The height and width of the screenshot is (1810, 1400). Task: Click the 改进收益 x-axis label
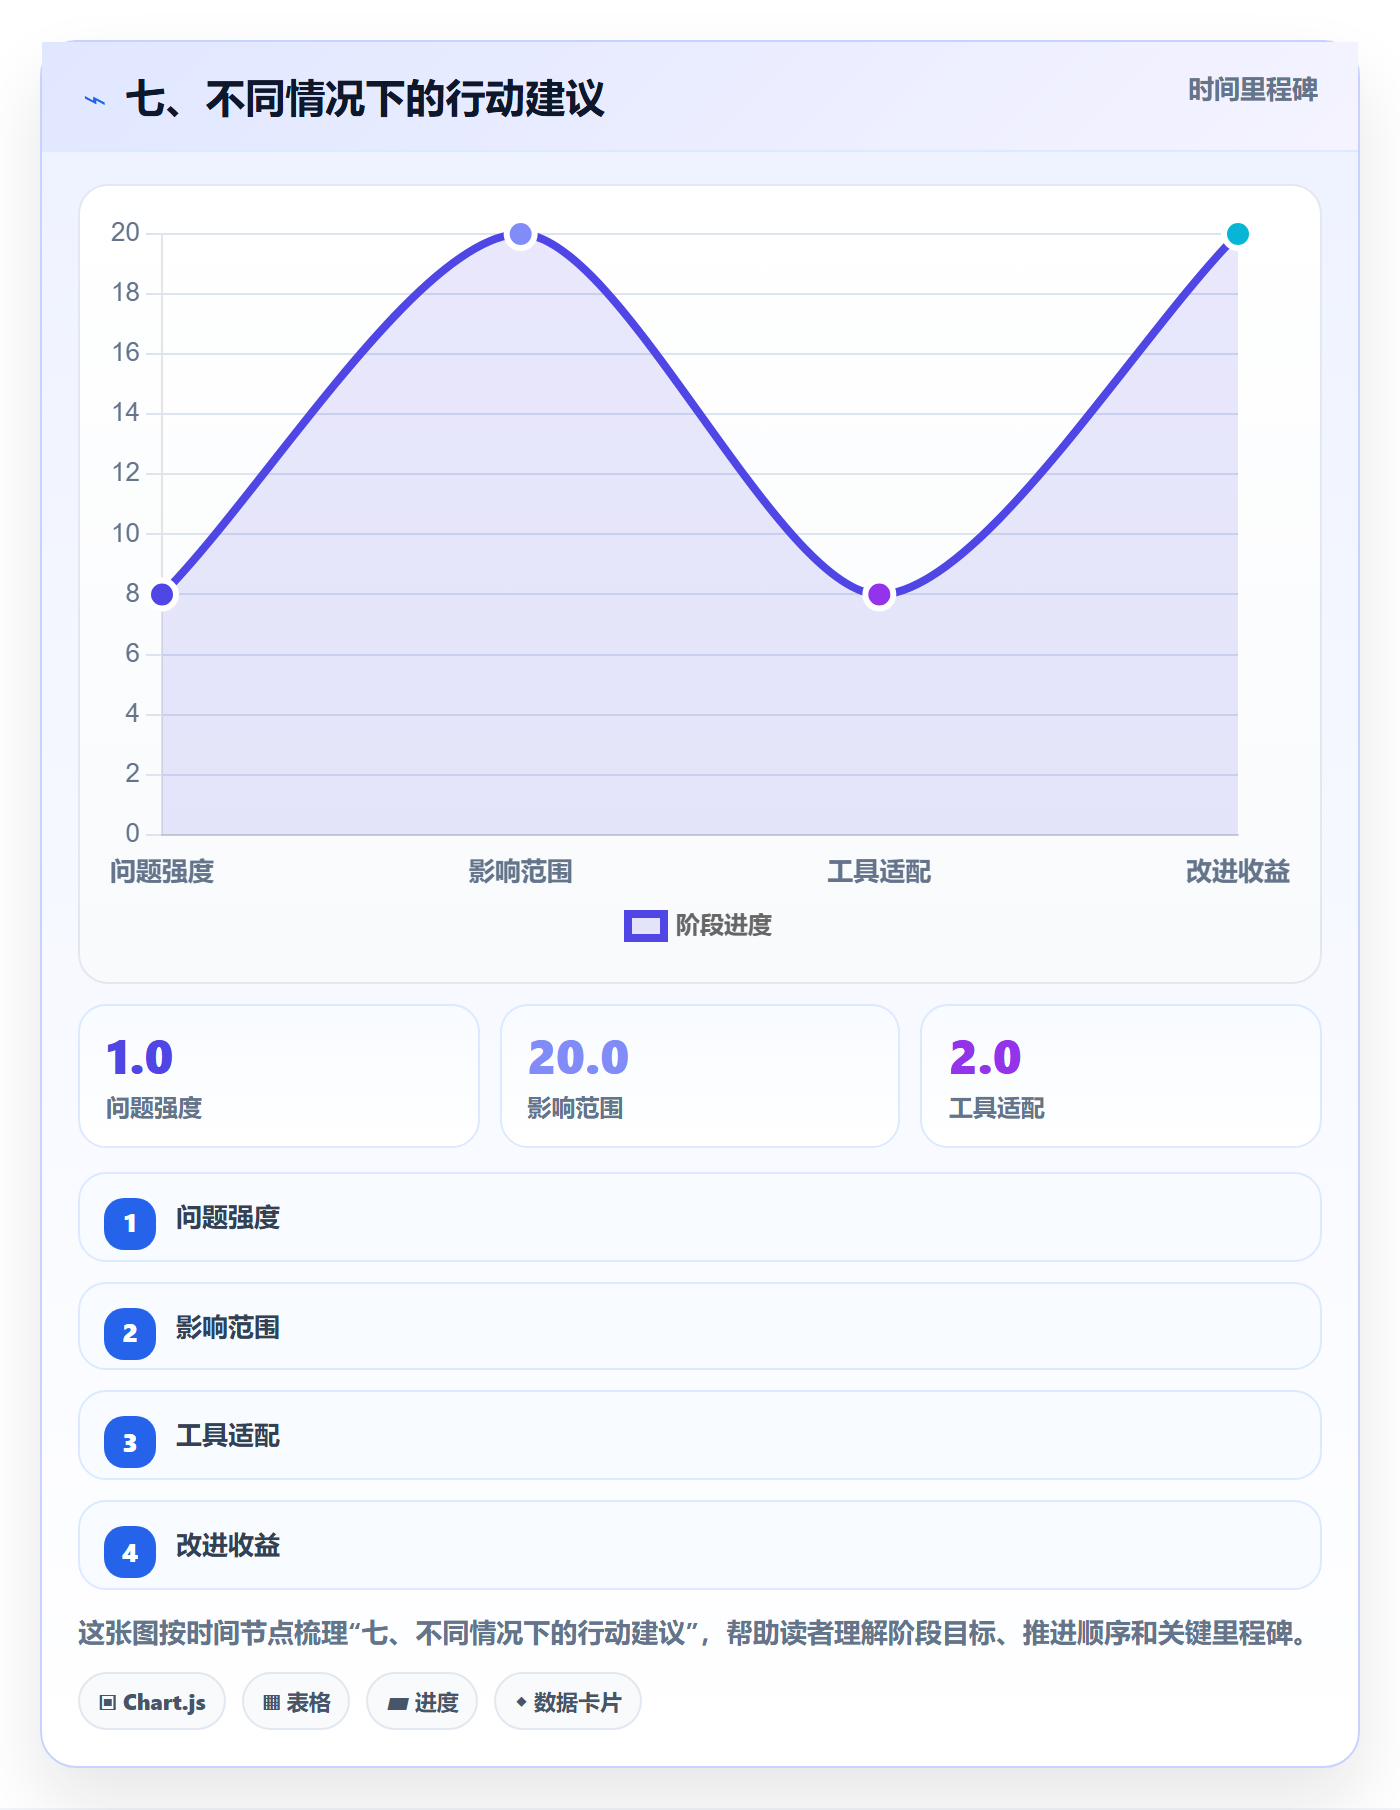coord(1238,872)
